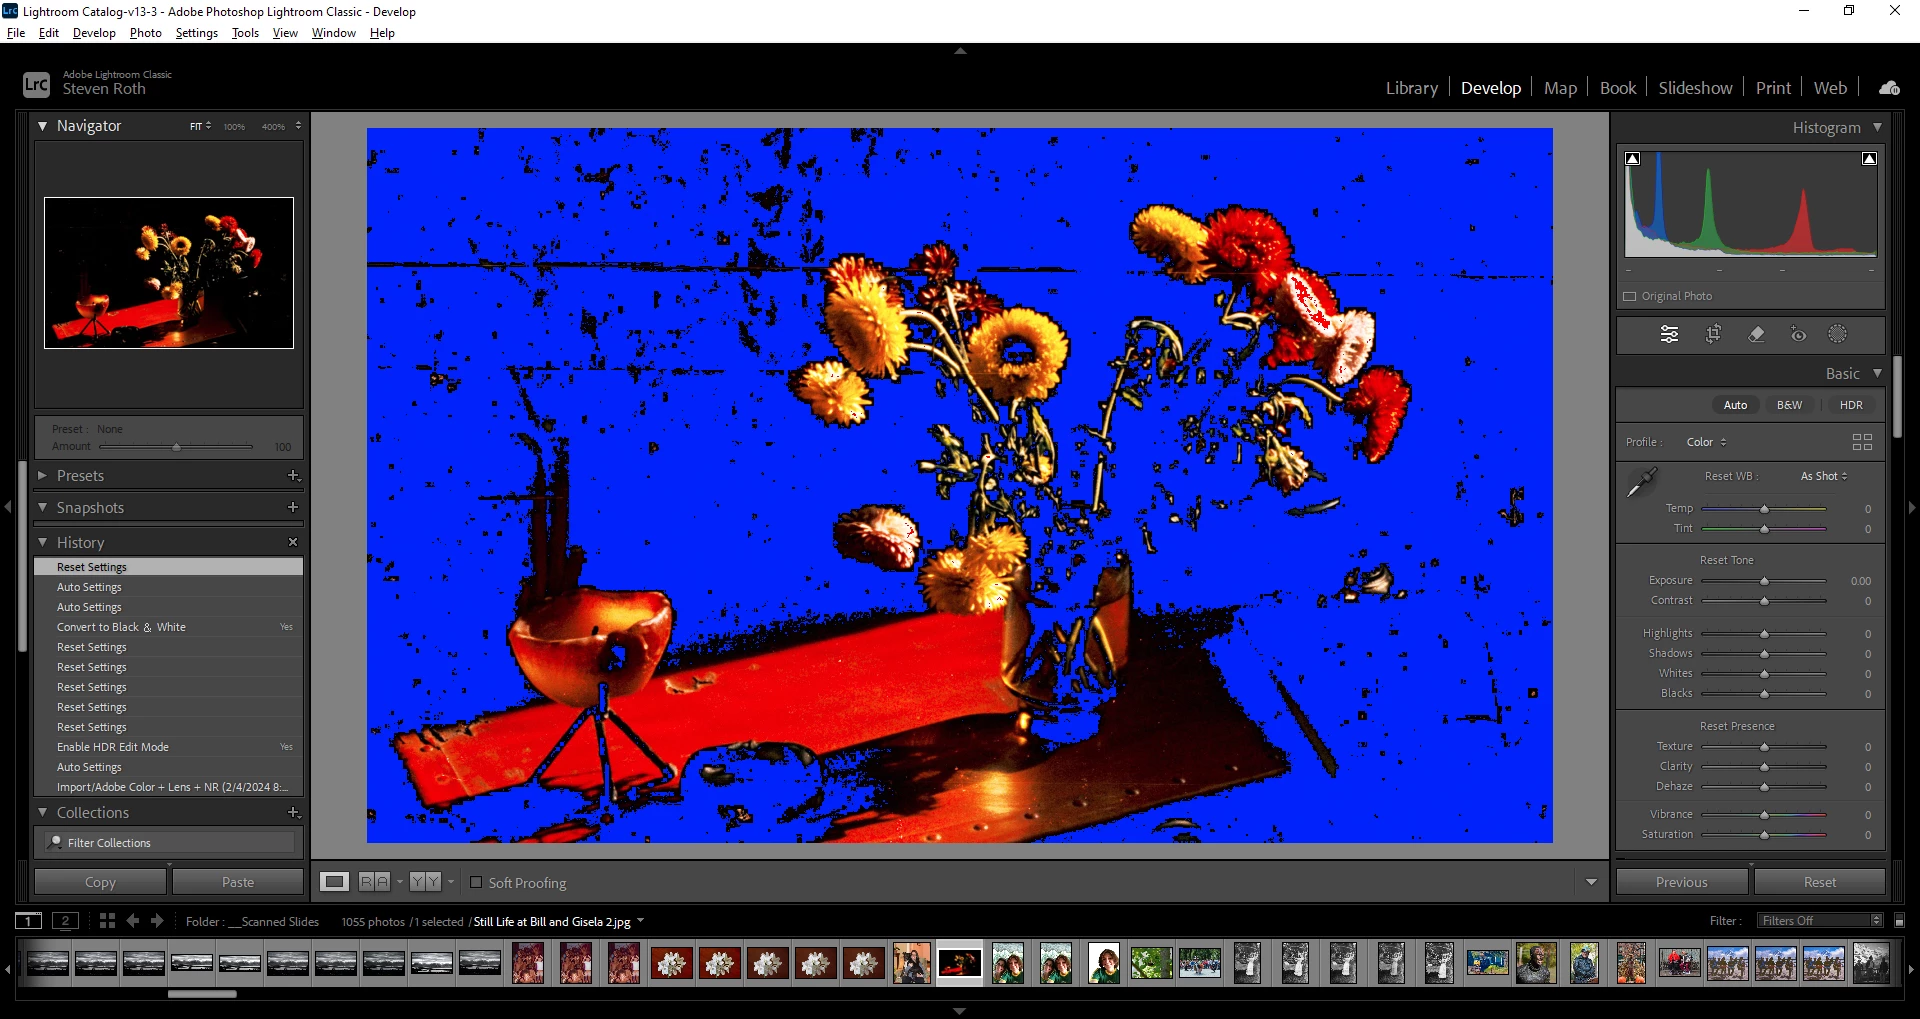
Task: Open the Settings menu
Action: point(196,33)
